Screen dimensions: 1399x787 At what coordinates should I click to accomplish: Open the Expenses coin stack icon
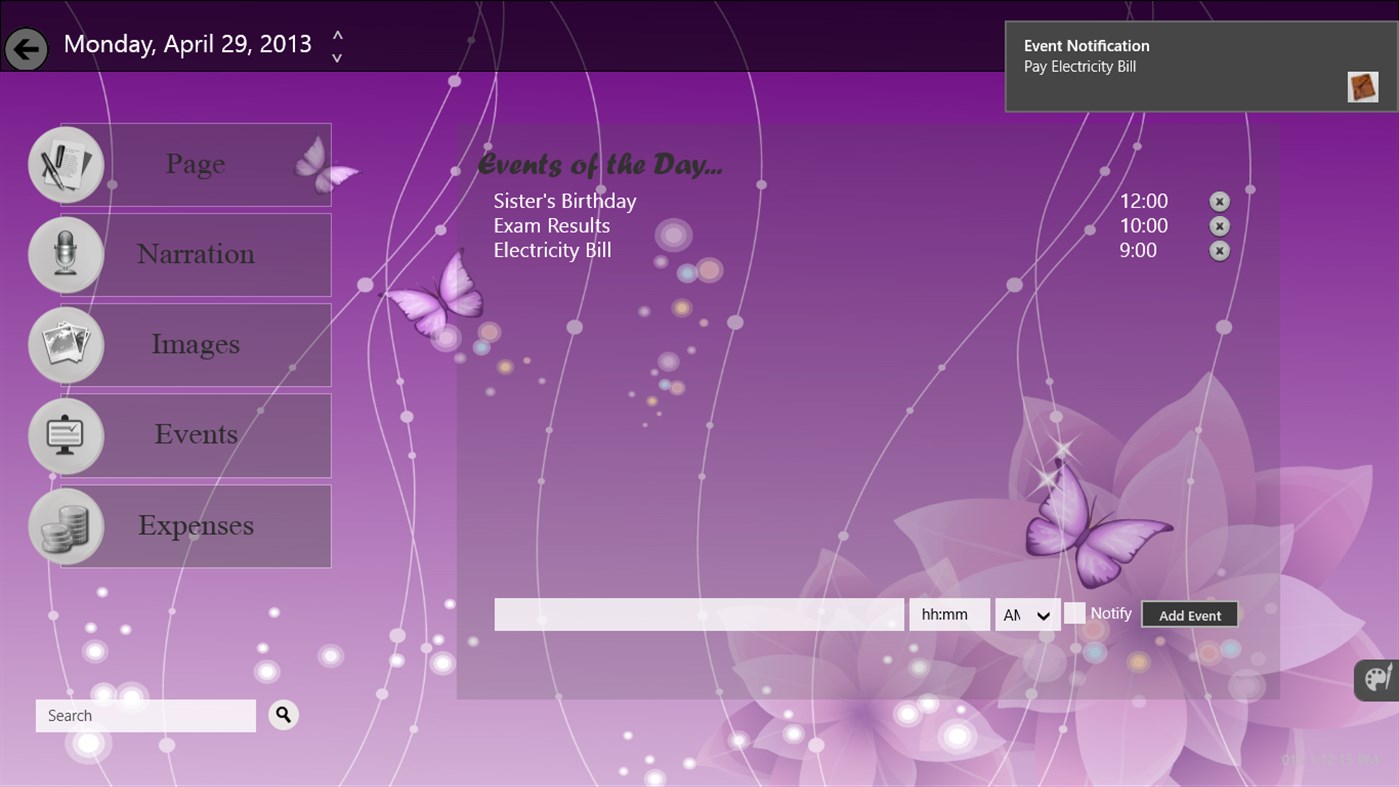click(66, 526)
